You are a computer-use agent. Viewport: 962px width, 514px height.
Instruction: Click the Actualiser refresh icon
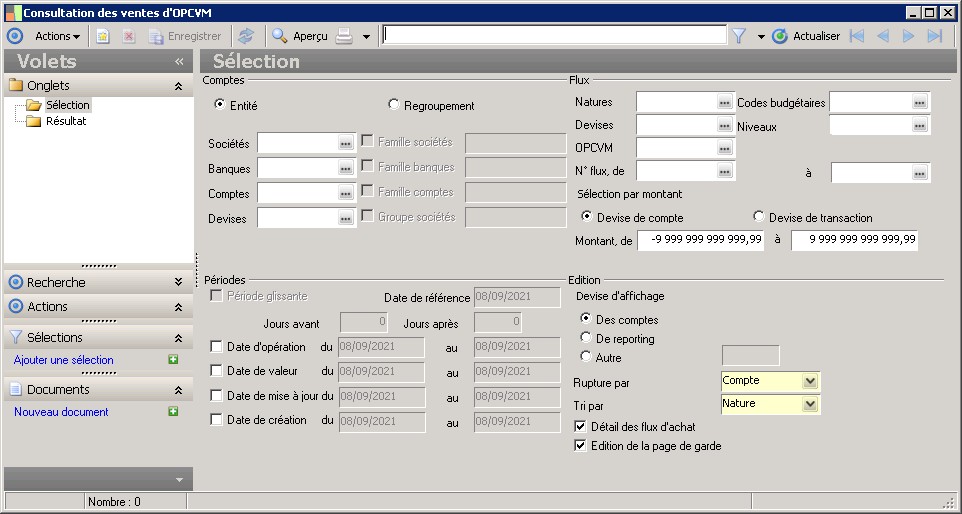coord(780,36)
